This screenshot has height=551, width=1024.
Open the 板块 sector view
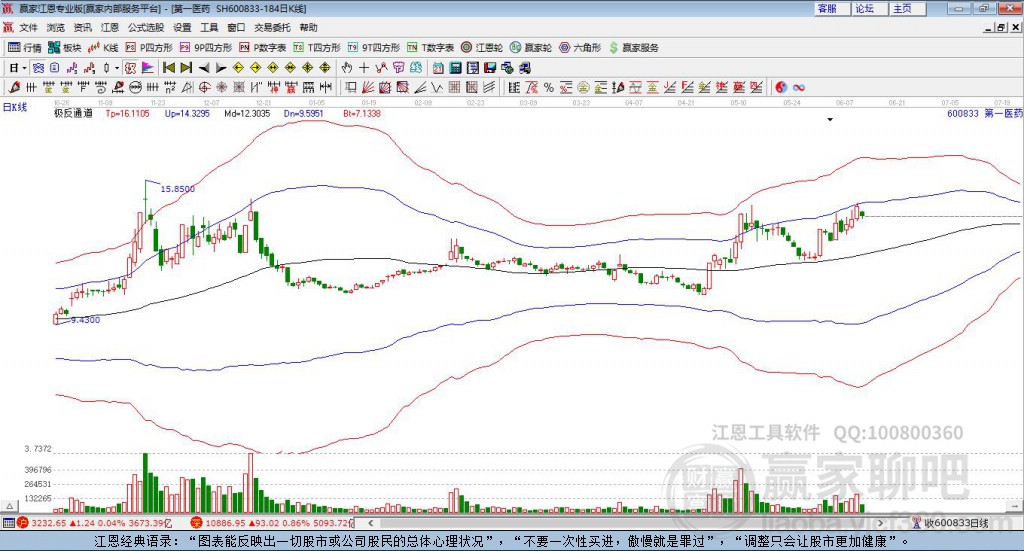tap(64, 48)
